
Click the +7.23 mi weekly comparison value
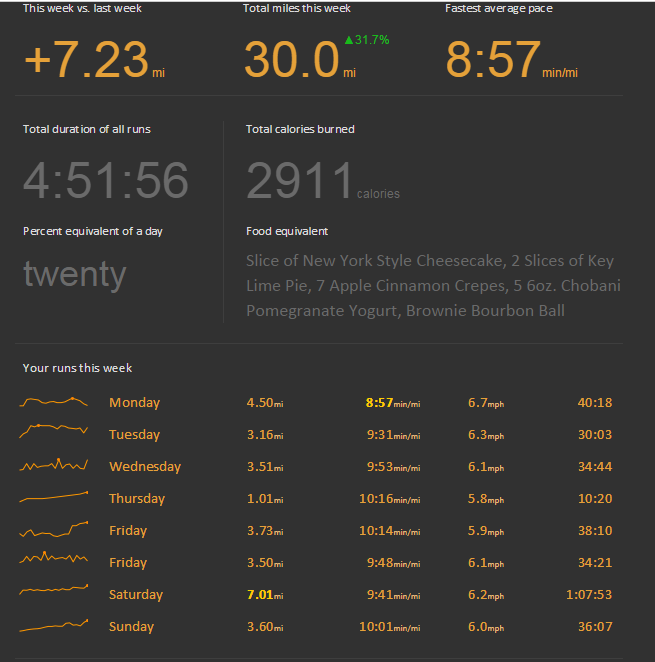click(85, 60)
